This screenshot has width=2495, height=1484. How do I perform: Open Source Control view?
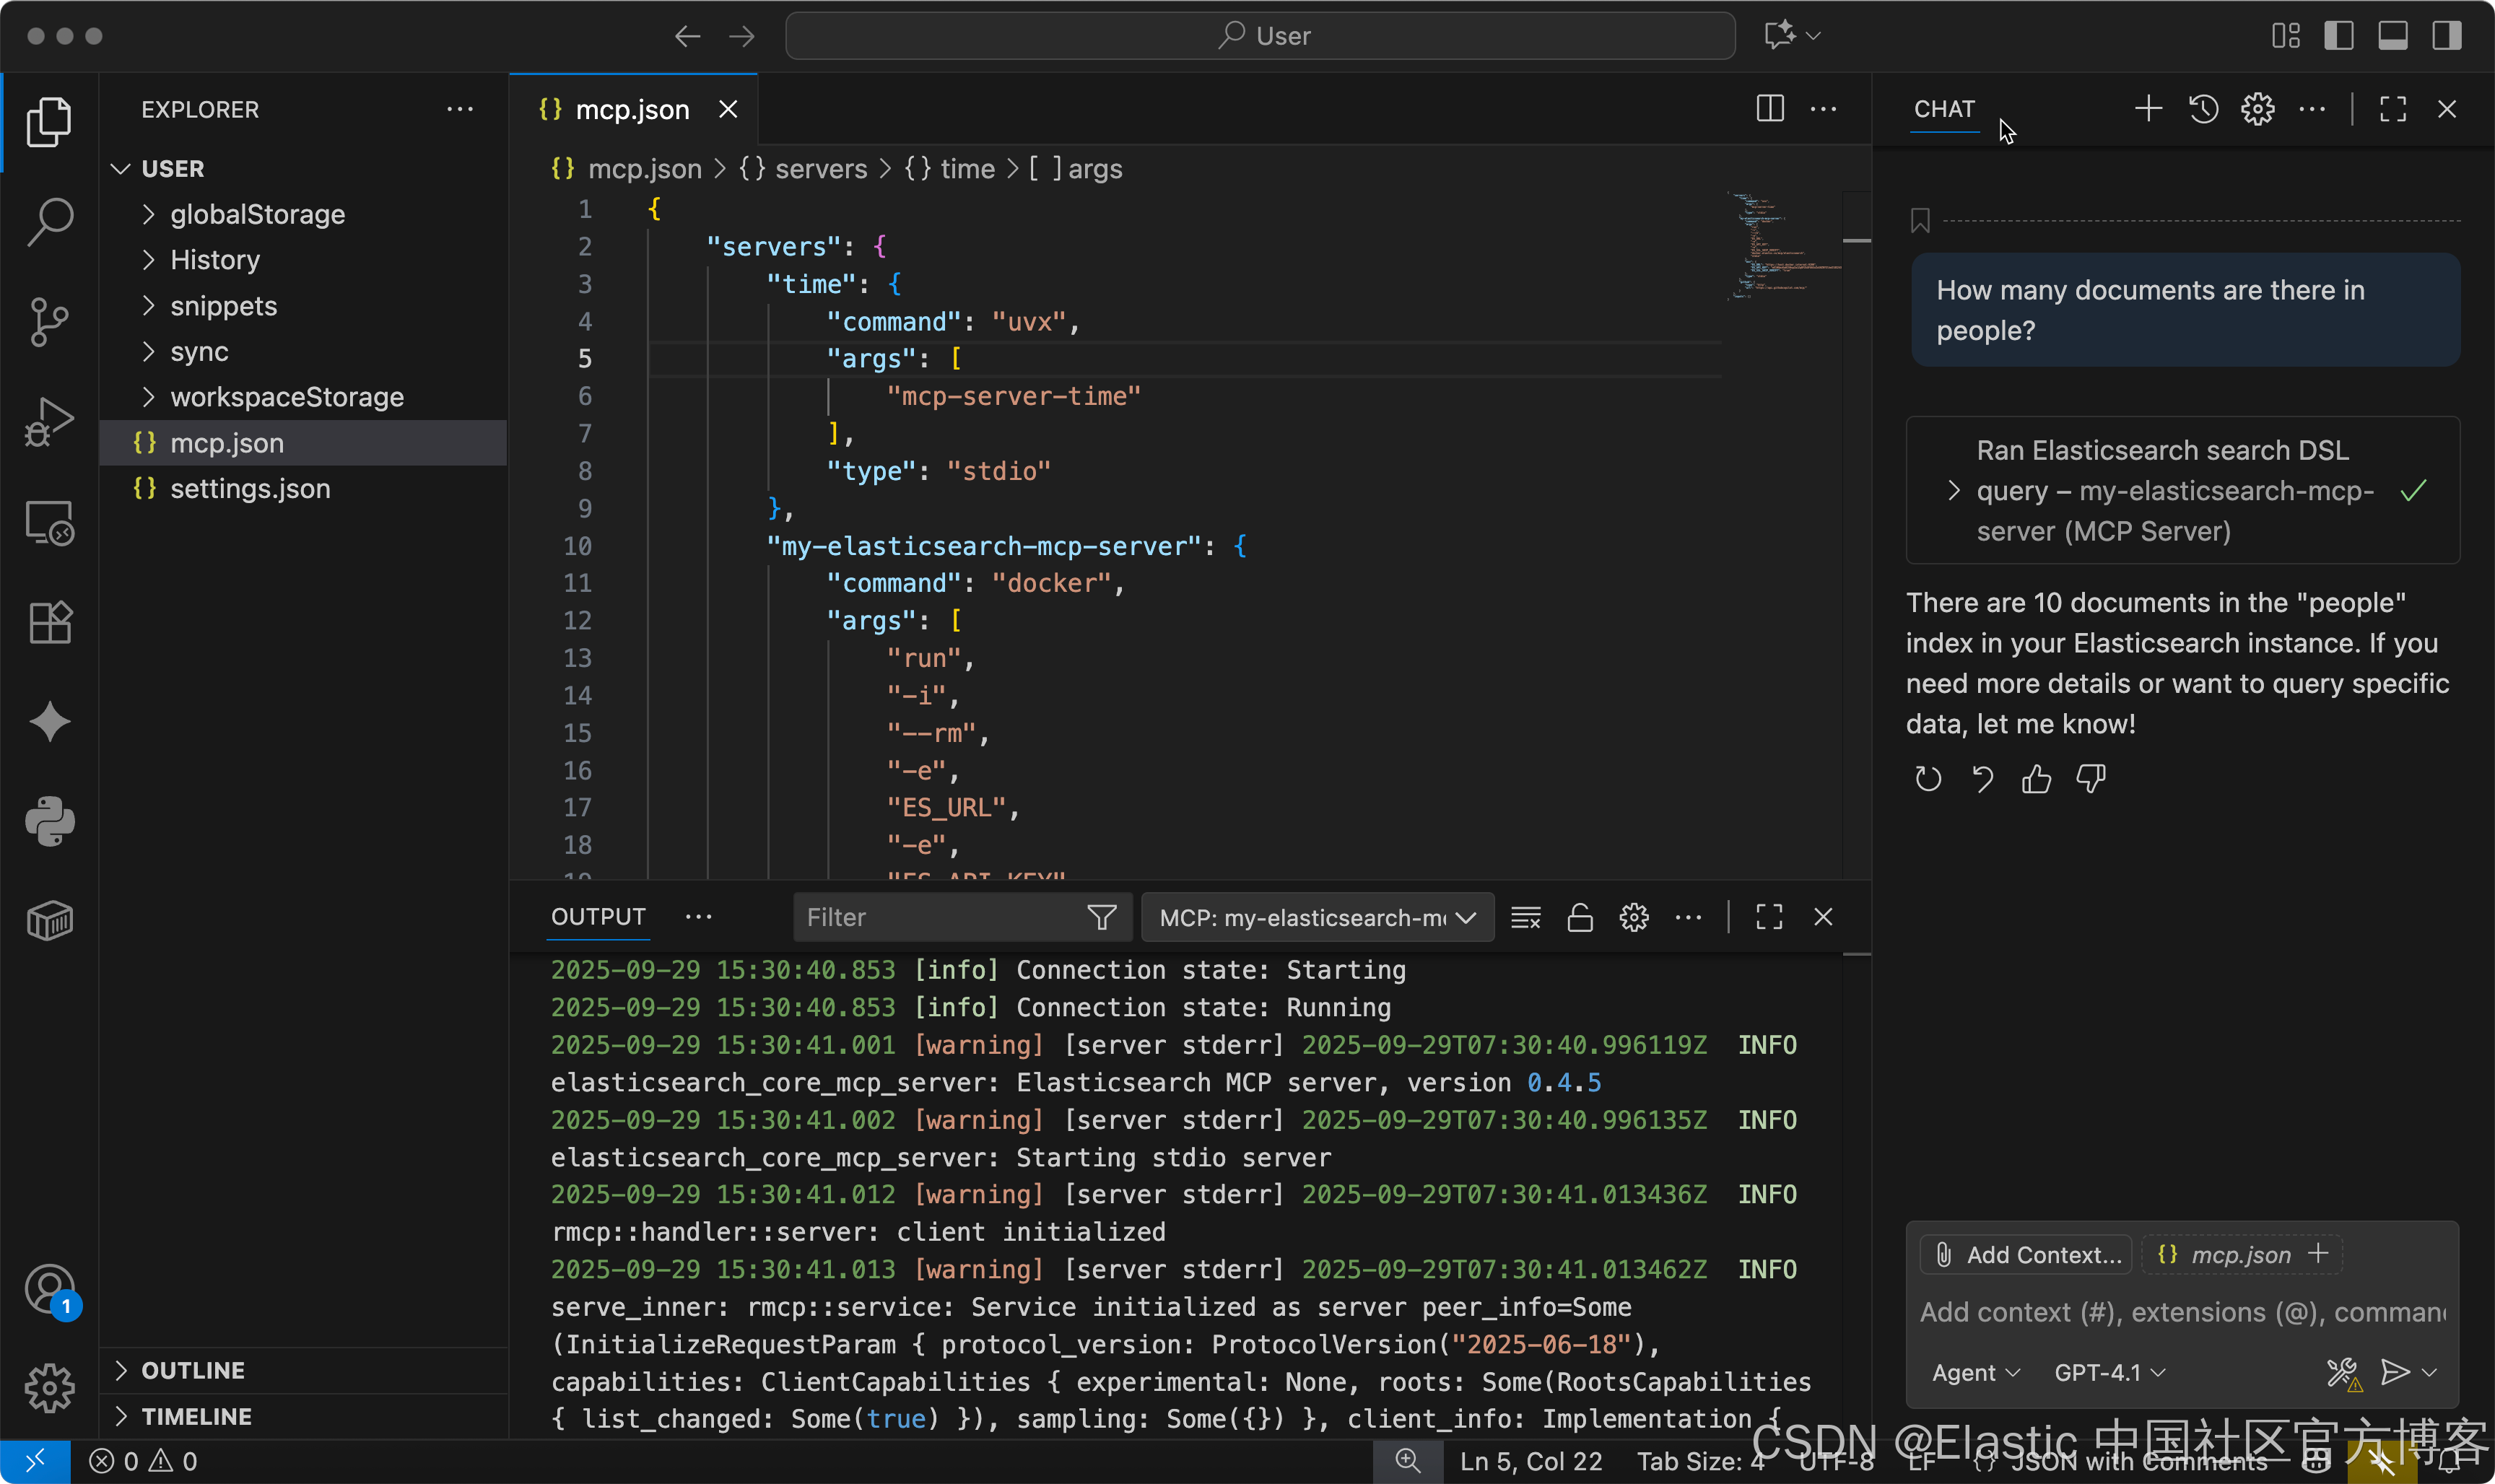click(x=49, y=321)
